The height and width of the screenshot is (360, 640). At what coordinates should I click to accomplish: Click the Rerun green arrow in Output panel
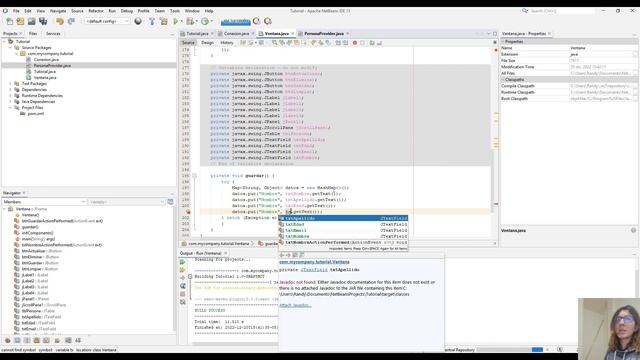pyautogui.click(x=182, y=262)
